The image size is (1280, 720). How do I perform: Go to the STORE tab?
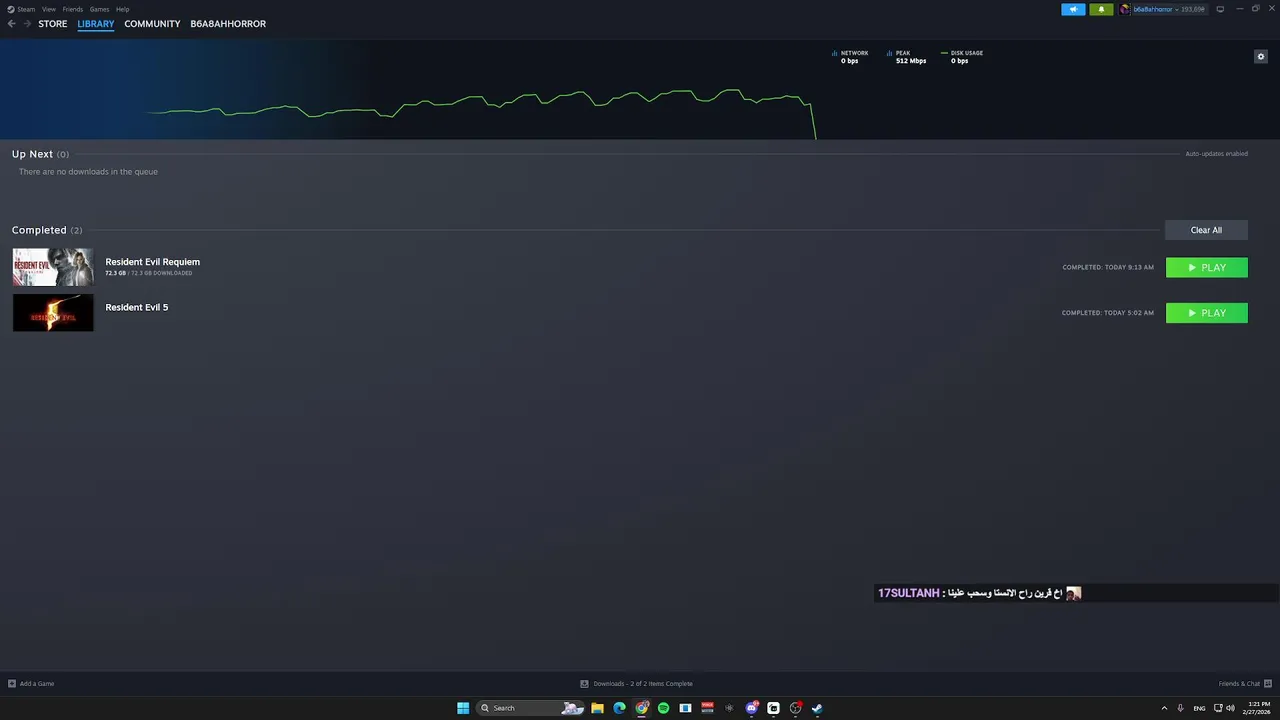(x=53, y=24)
